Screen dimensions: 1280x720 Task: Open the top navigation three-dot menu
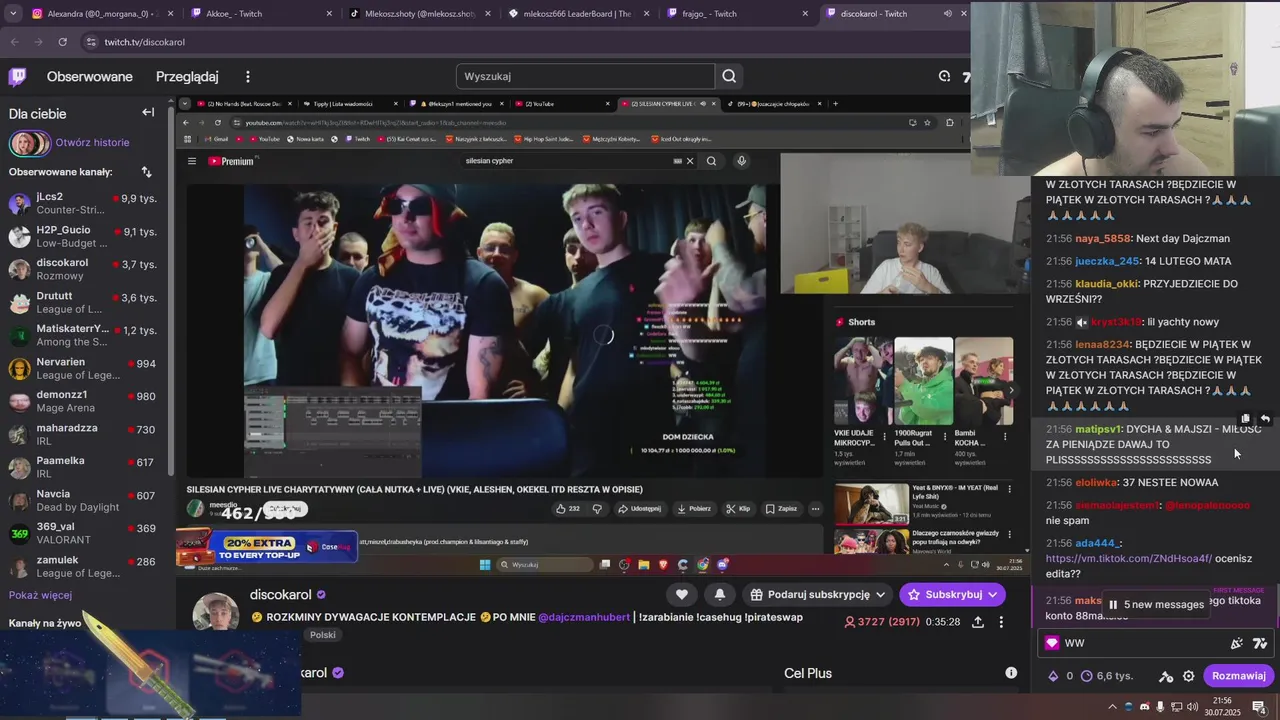pos(248,77)
